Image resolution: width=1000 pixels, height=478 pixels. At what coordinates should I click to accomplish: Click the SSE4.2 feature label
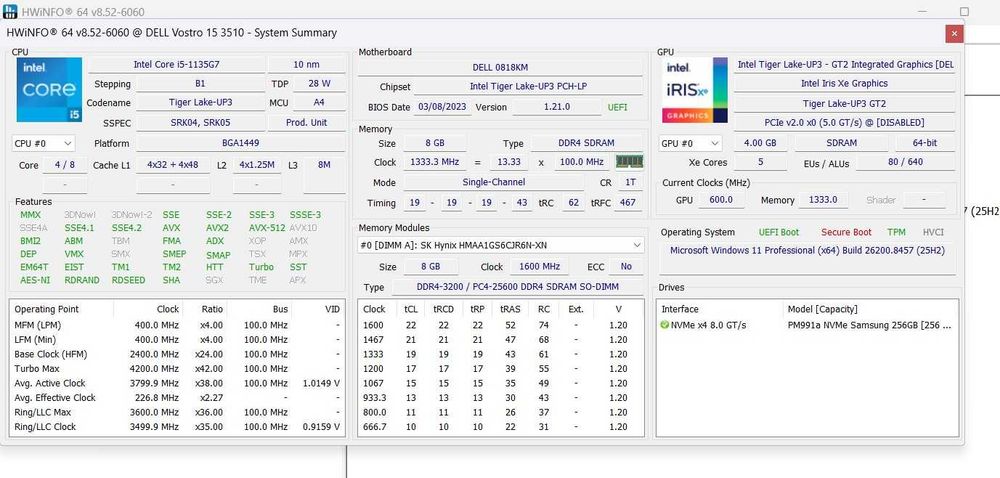point(127,228)
